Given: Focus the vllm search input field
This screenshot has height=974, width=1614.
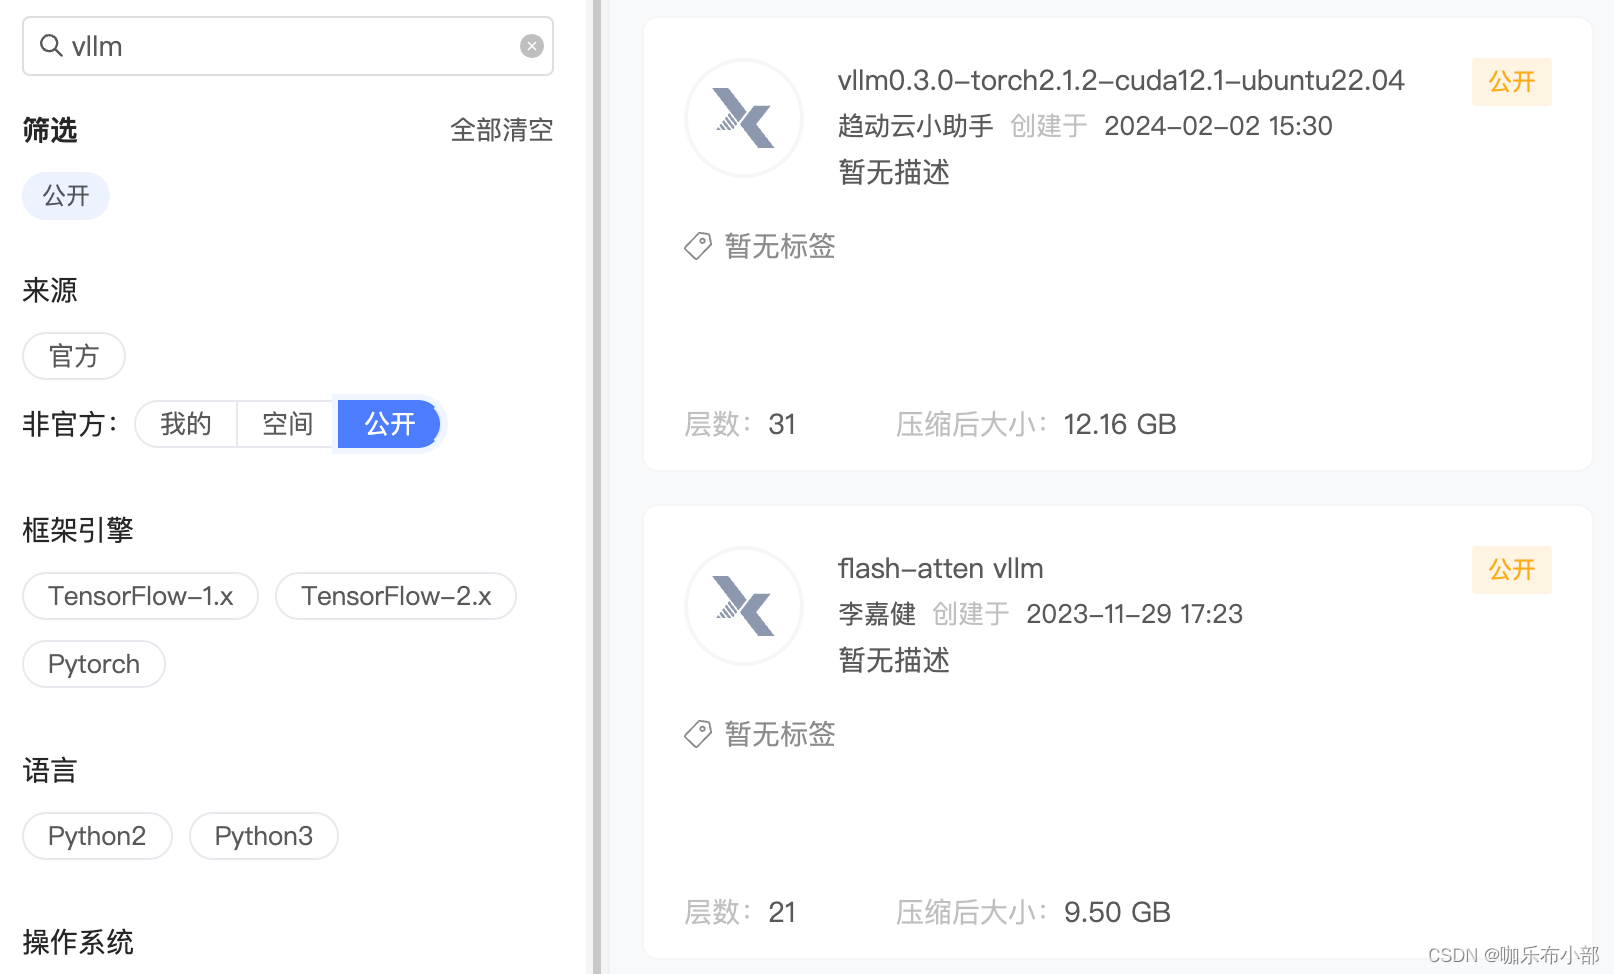Looking at the screenshot, I should [x=288, y=46].
